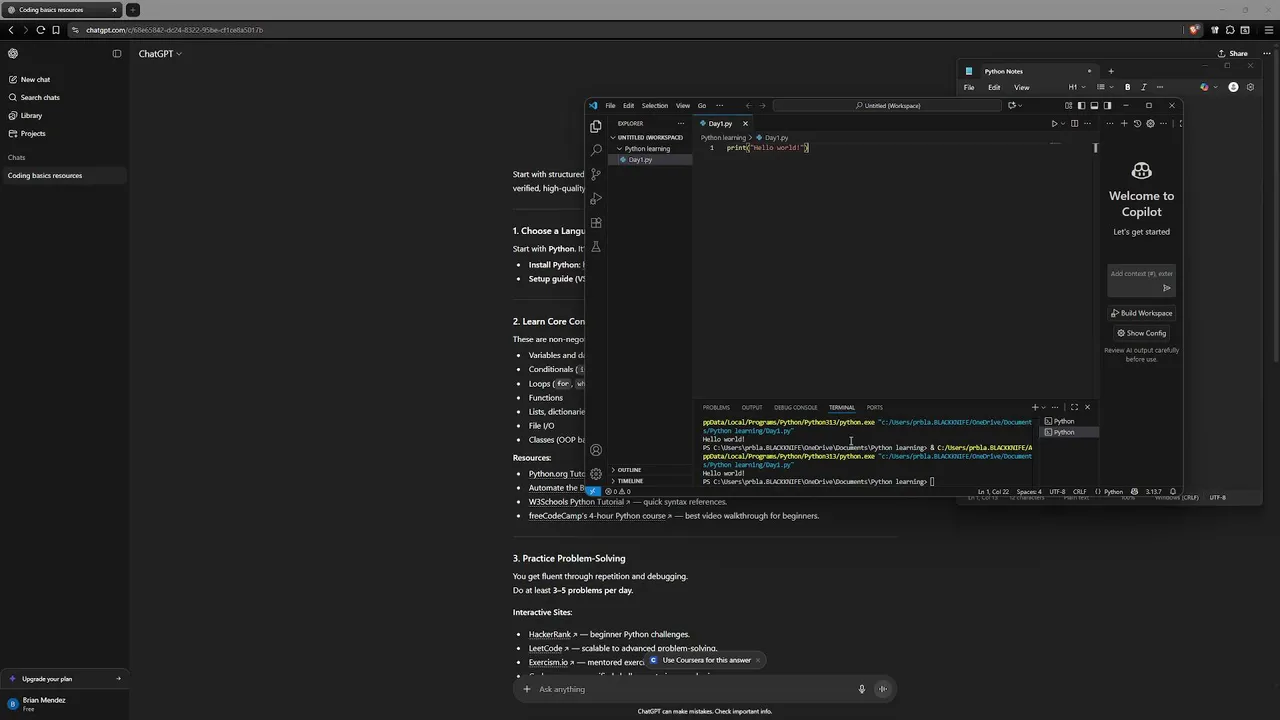This screenshot has width=1280, height=720.
Task: Switch to the PROBLEMS panel tab
Action: (x=716, y=407)
